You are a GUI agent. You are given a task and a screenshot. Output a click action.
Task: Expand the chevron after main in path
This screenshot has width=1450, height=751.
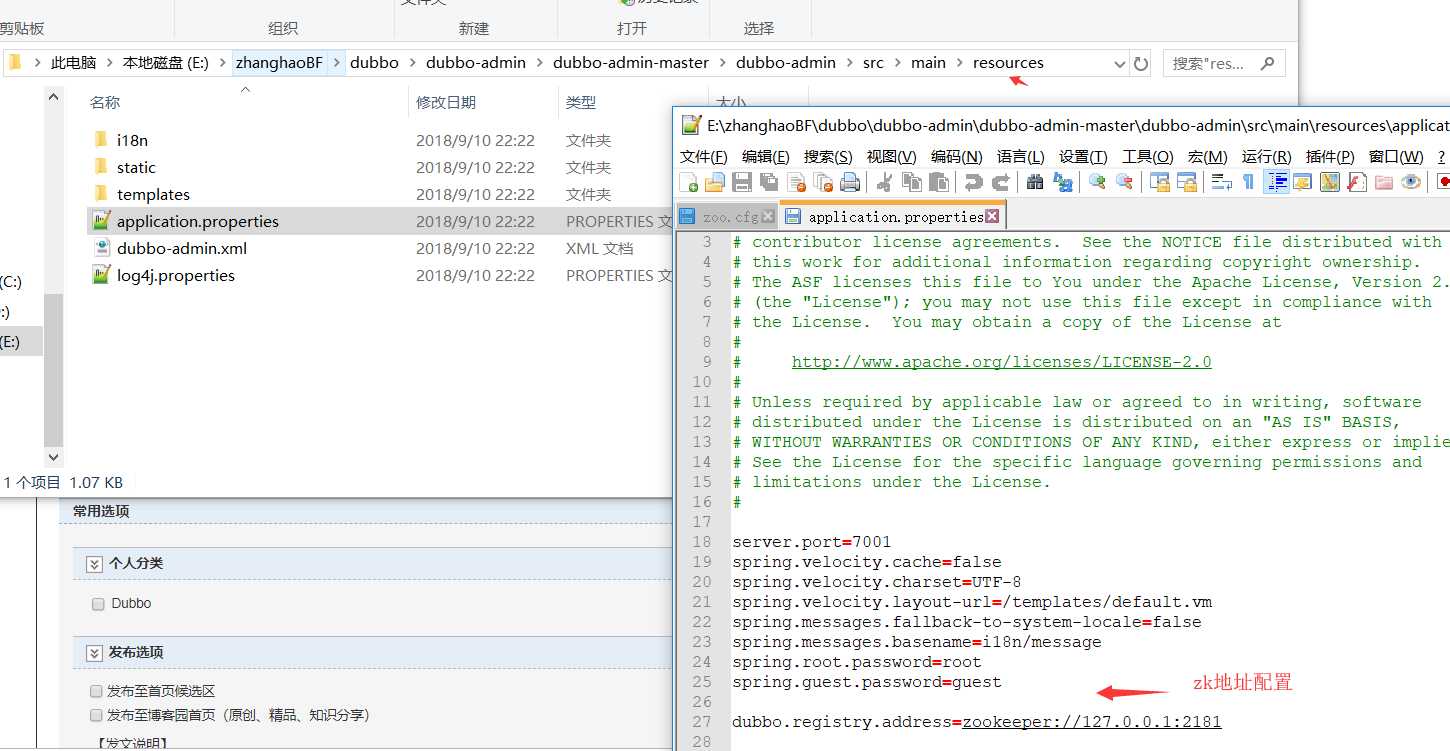pyautogui.click(x=959, y=63)
